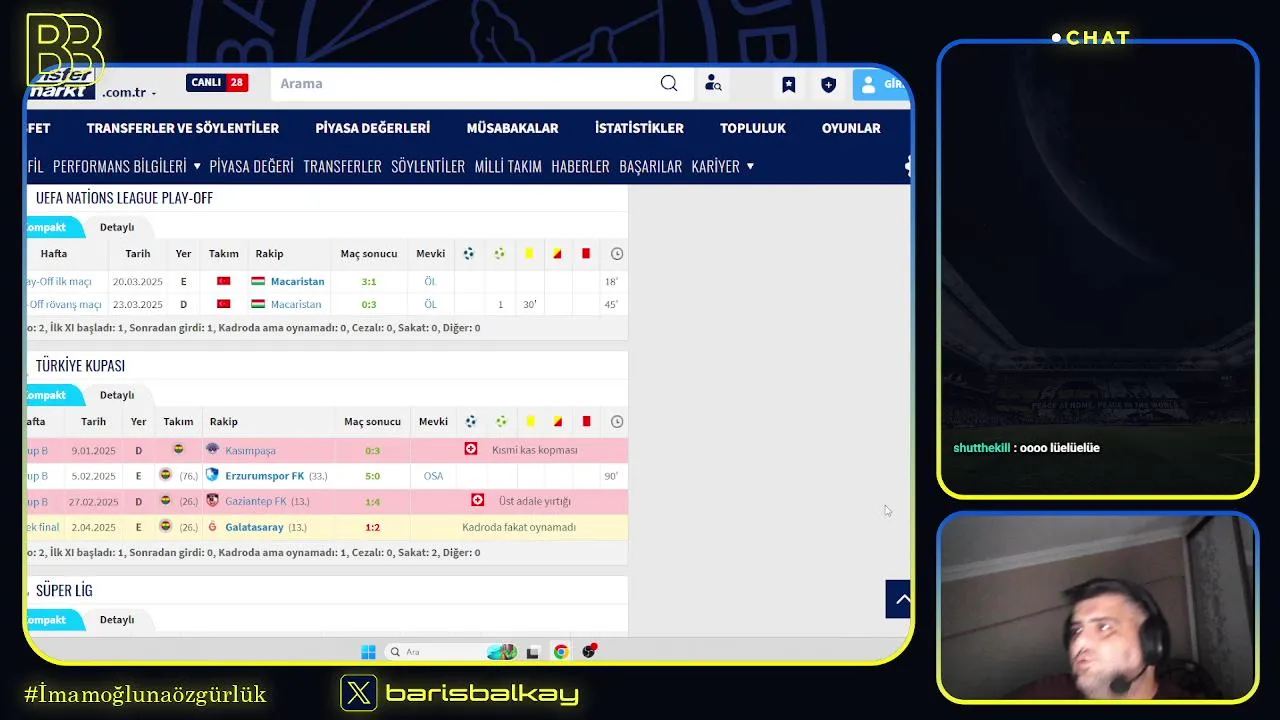Open Topluluk main menu
The height and width of the screenshot is (720, 1280).
pyautogui.click(x=753, y=128)
